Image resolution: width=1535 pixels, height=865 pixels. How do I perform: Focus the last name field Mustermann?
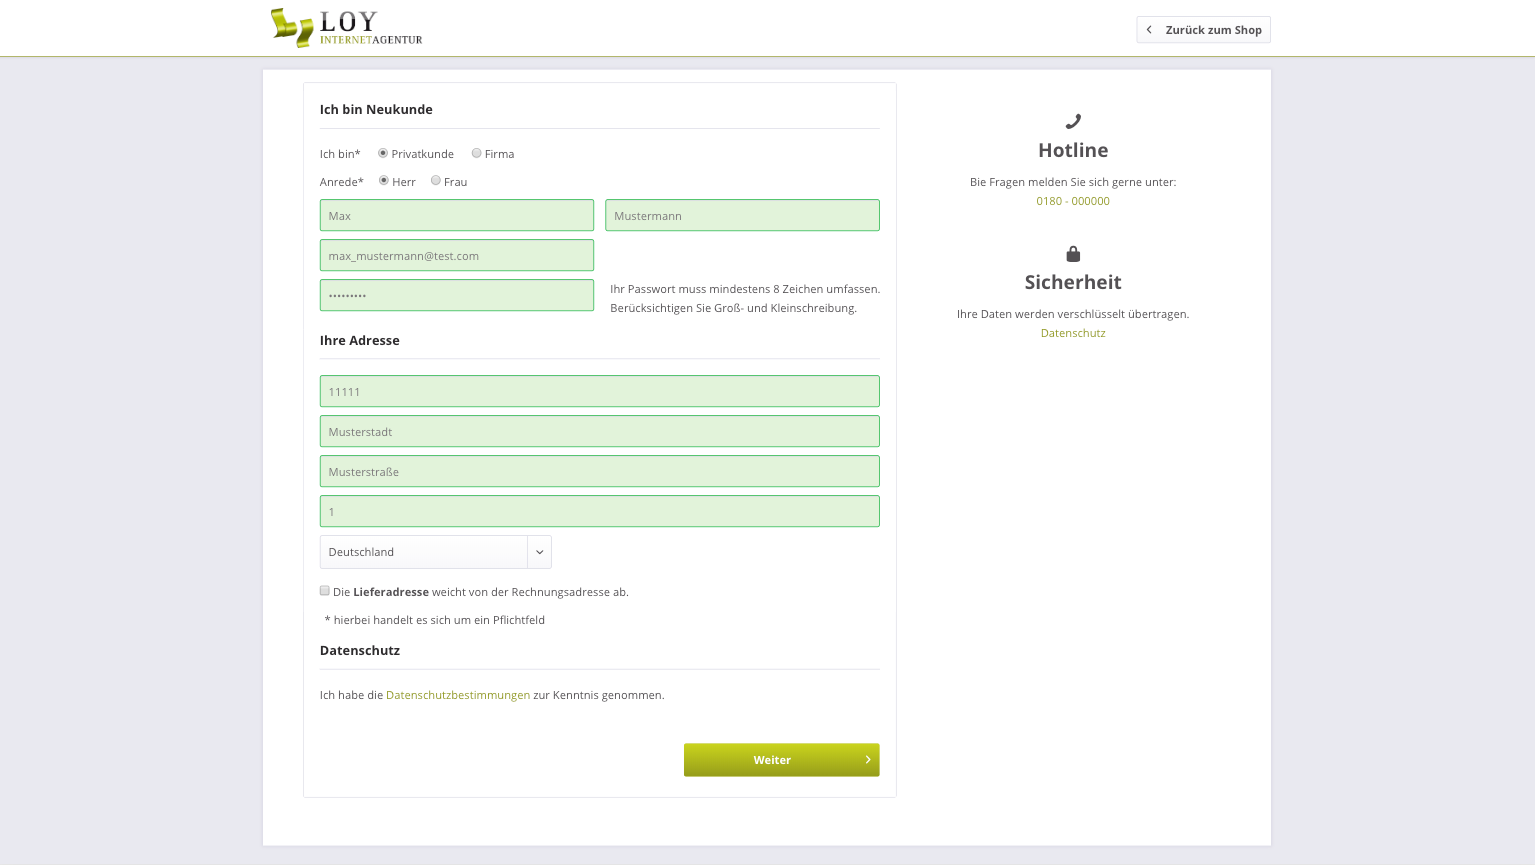[743, 215]
